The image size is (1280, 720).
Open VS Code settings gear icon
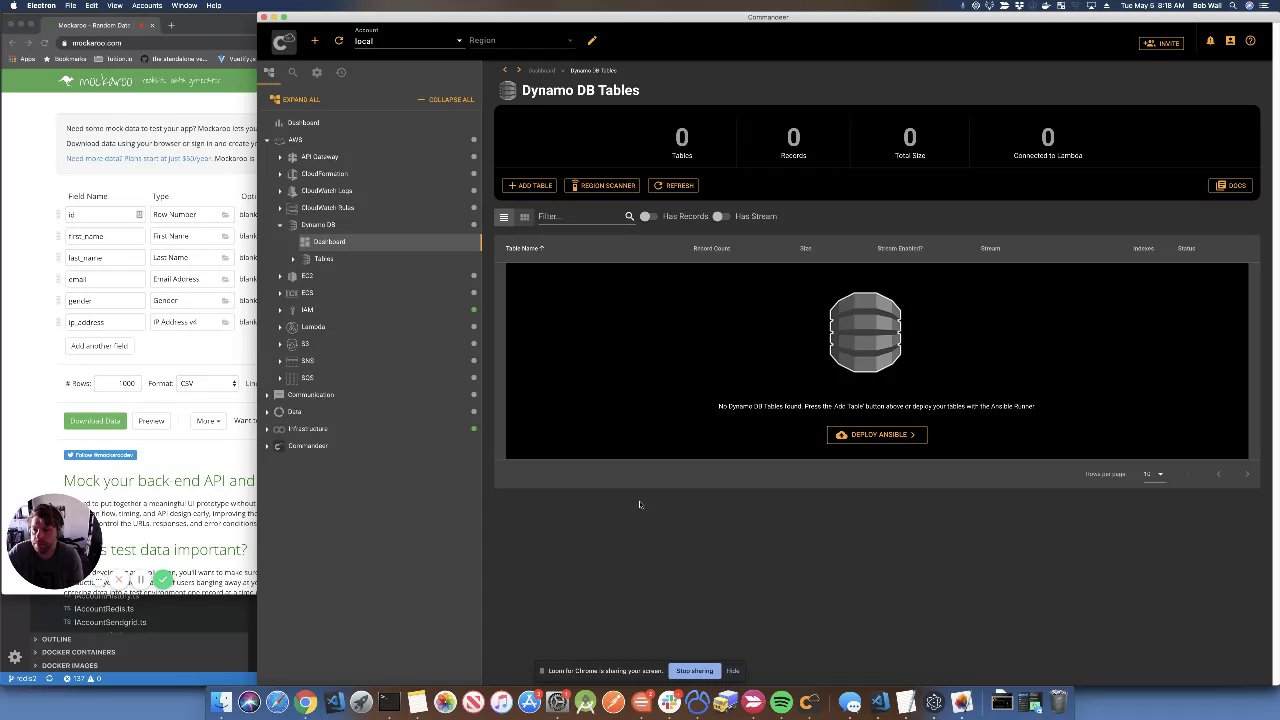click(x=15, y=657)
